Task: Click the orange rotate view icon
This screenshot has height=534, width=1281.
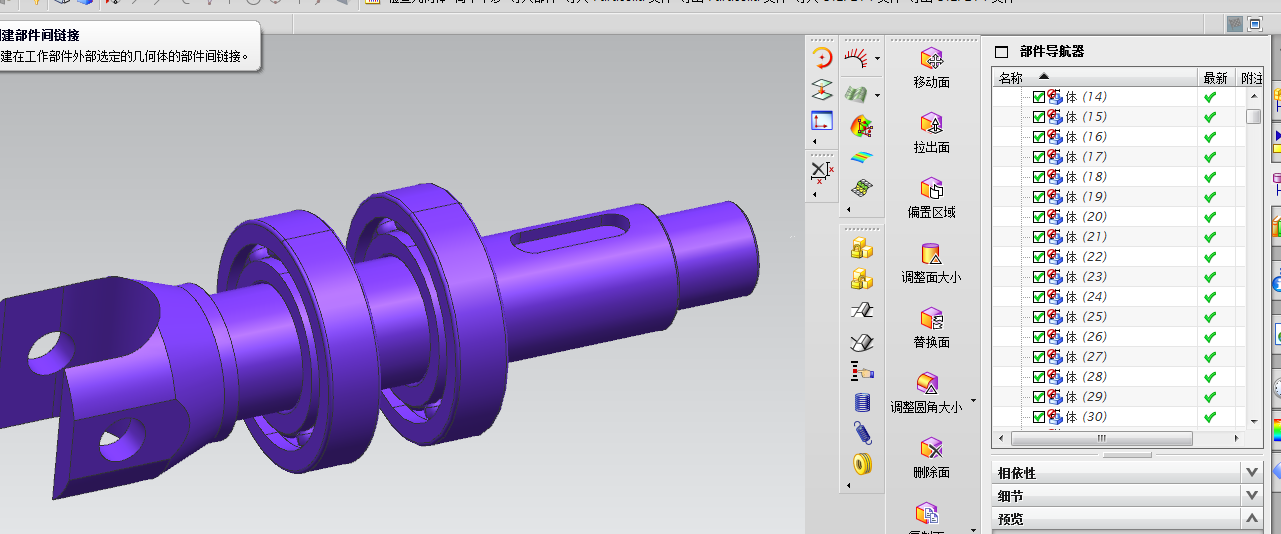Action: pos(821,58)
